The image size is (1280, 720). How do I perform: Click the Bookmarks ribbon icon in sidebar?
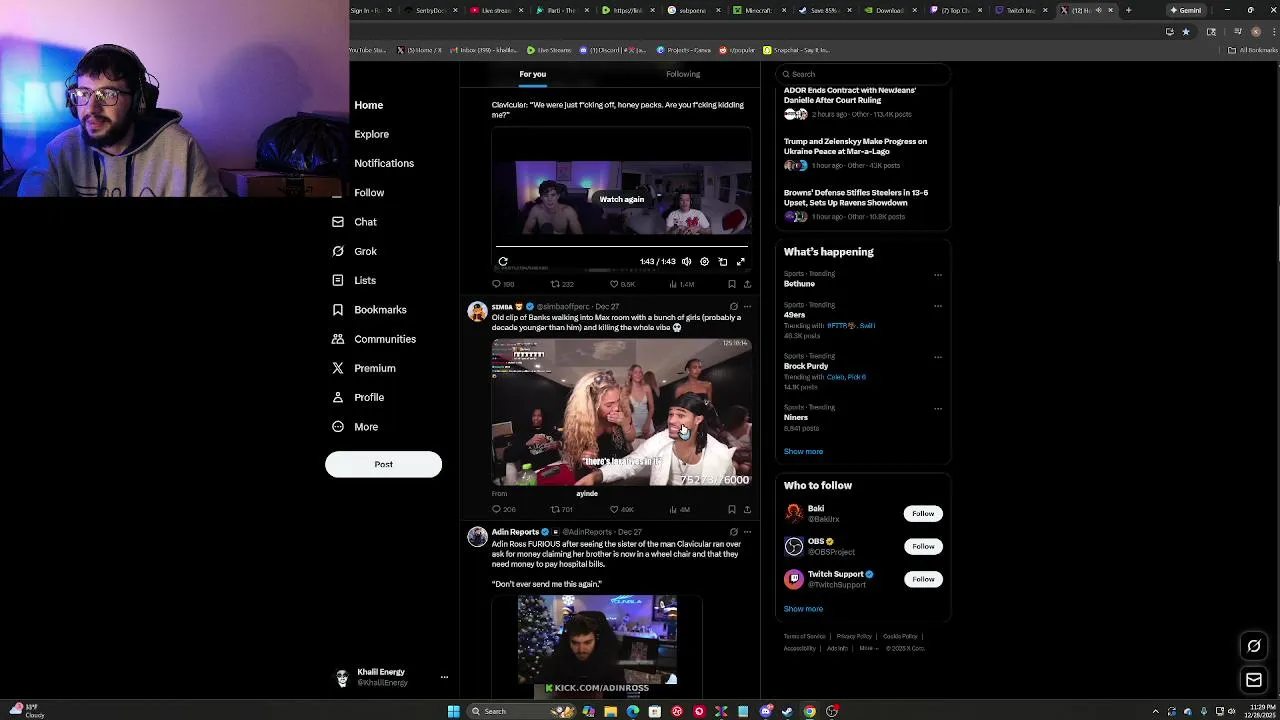pos(338,310)
